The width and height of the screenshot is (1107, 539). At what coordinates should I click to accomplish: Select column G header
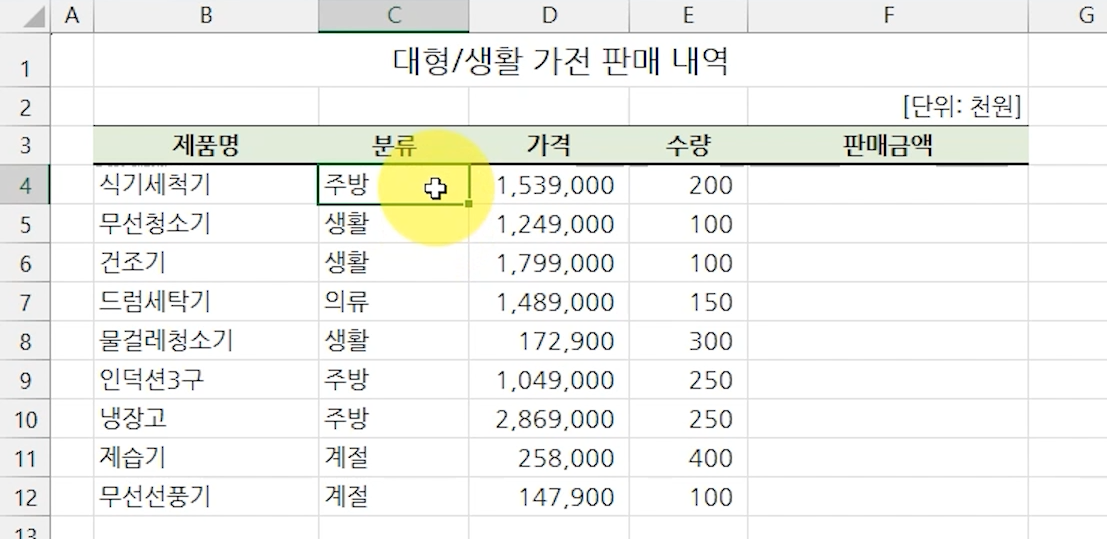[1067, 16]
